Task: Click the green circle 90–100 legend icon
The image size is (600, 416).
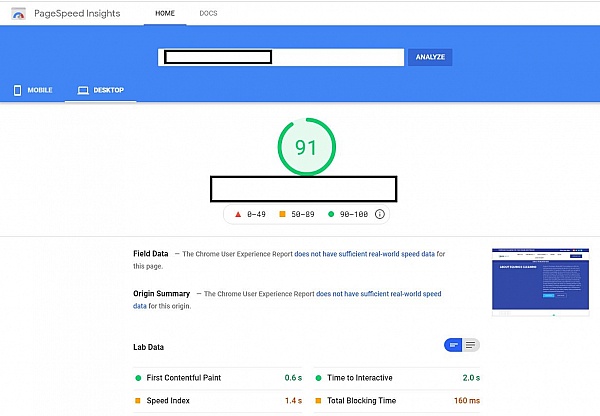Action: click(x=331, y=214)
